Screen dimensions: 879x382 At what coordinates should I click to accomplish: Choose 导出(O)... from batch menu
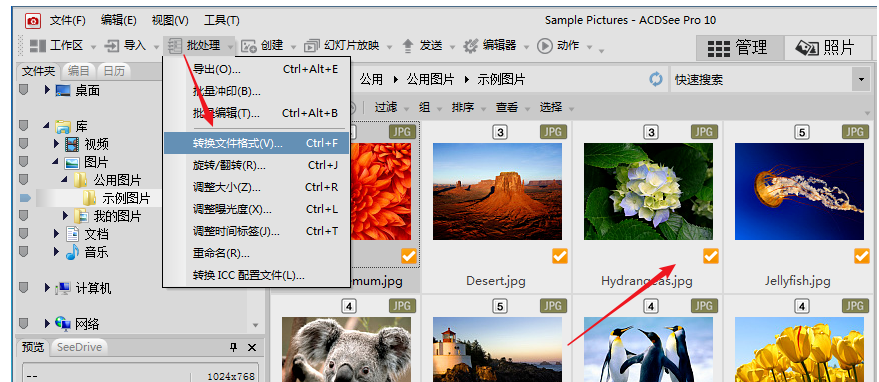[x=256, y=69]
